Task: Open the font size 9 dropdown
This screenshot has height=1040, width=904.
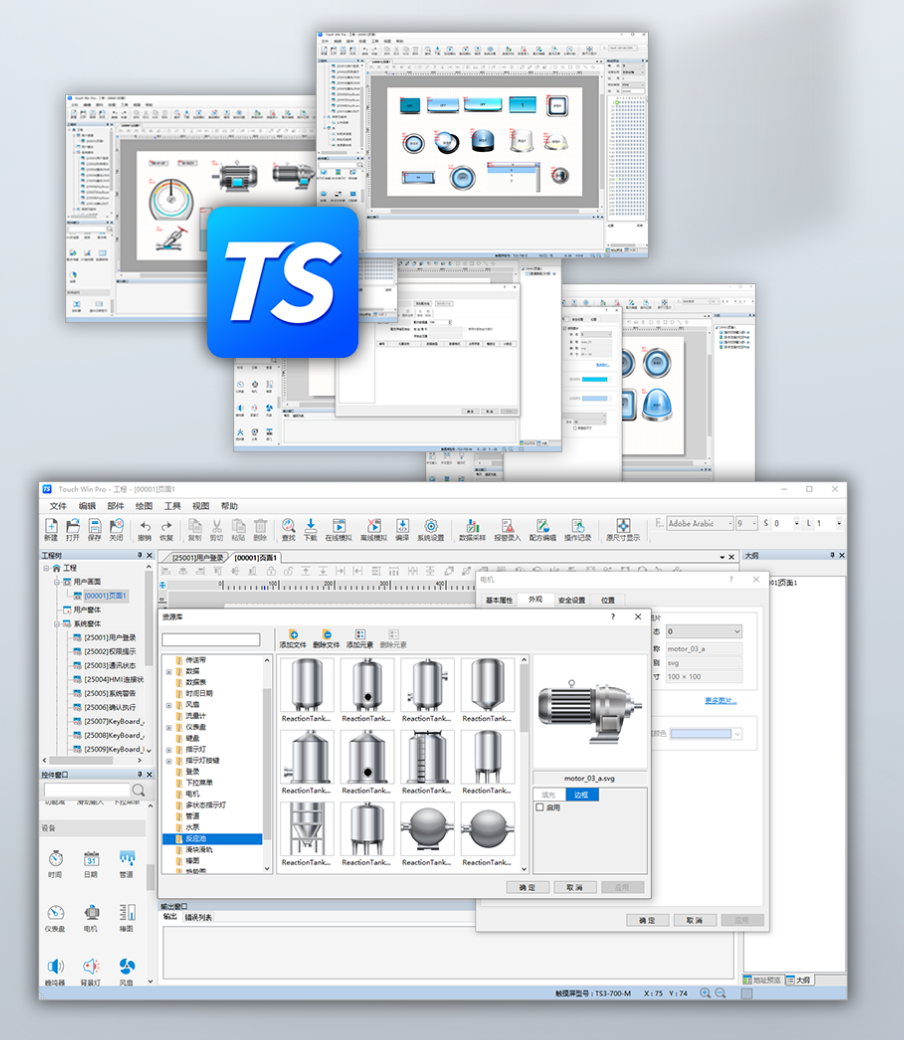Action: pos(754,523)
